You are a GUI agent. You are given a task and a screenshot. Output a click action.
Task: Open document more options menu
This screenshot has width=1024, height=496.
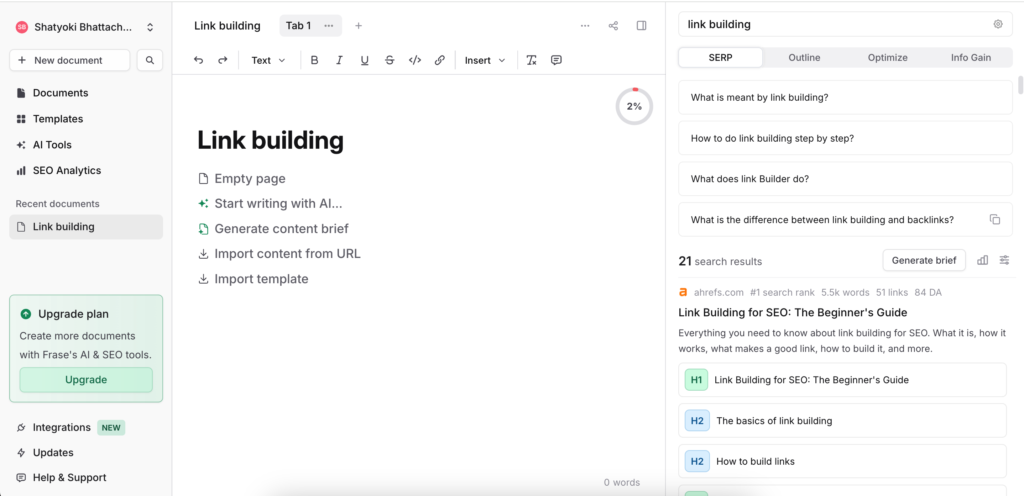pos(585,25)
